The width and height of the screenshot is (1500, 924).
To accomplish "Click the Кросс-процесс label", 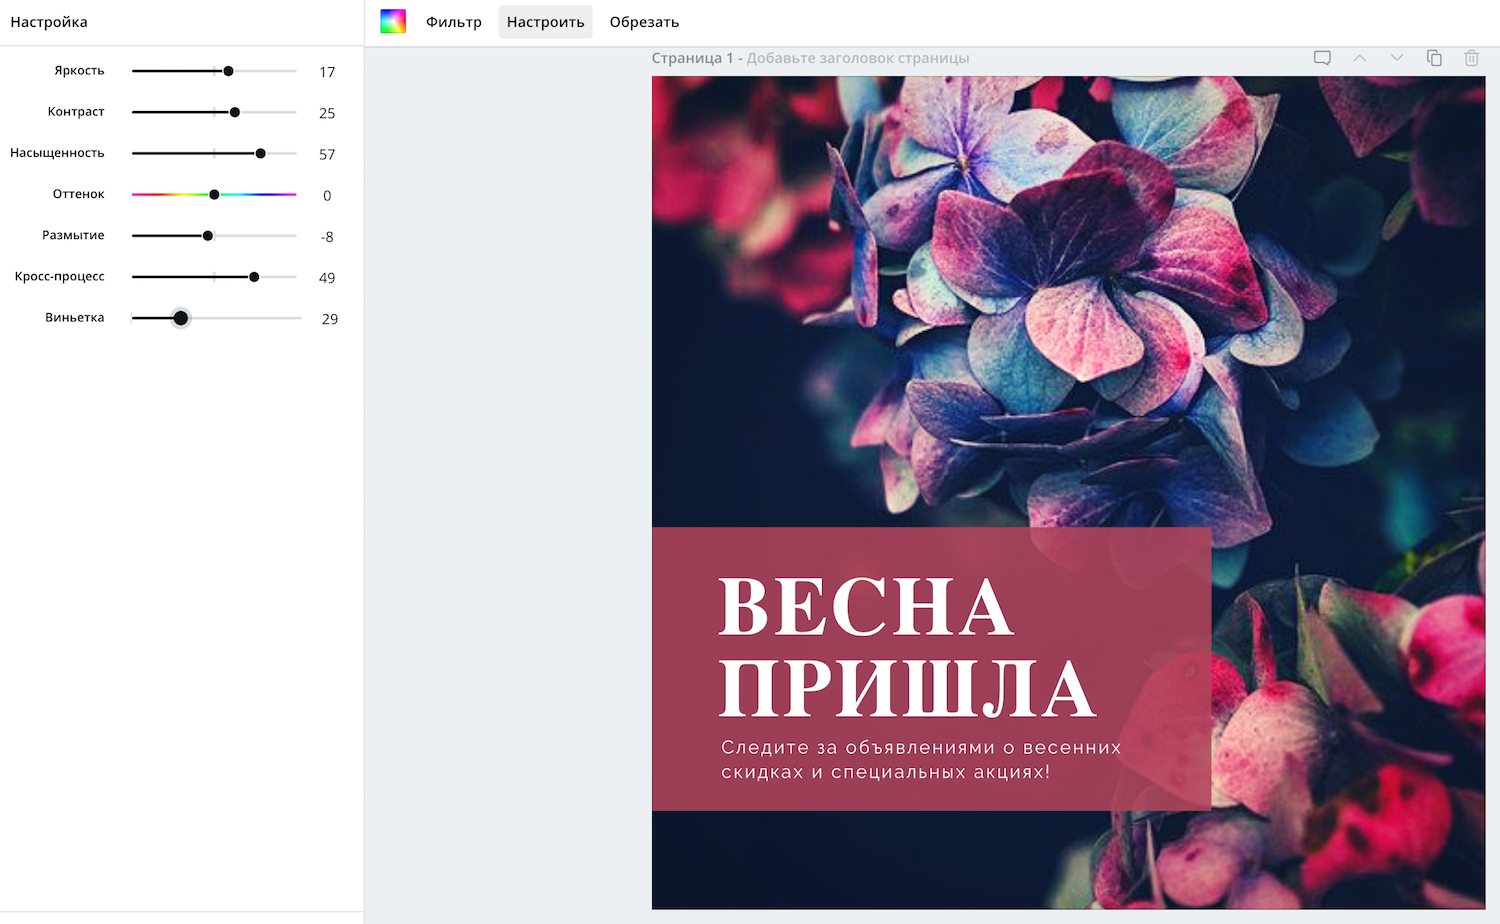I will pyautogui.click(x=59, y=277).
